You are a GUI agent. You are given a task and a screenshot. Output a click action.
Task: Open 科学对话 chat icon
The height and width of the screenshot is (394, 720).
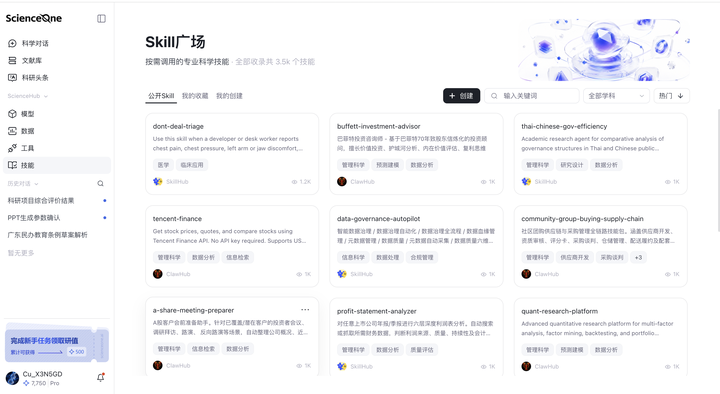[x=12, y=43]
